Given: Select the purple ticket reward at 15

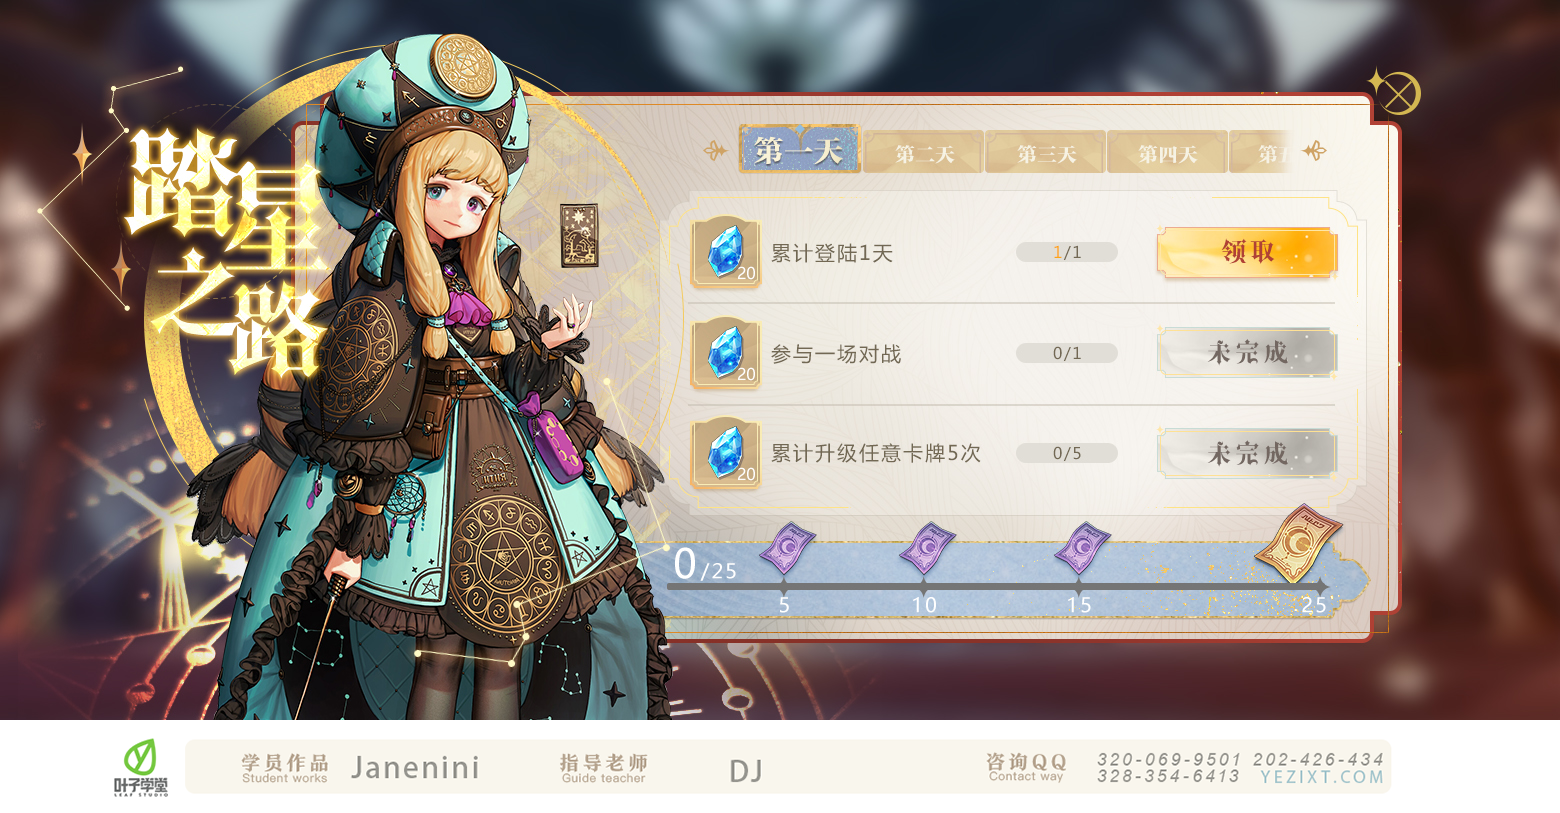Looking at the screenshot, I should pos(1081,549).
